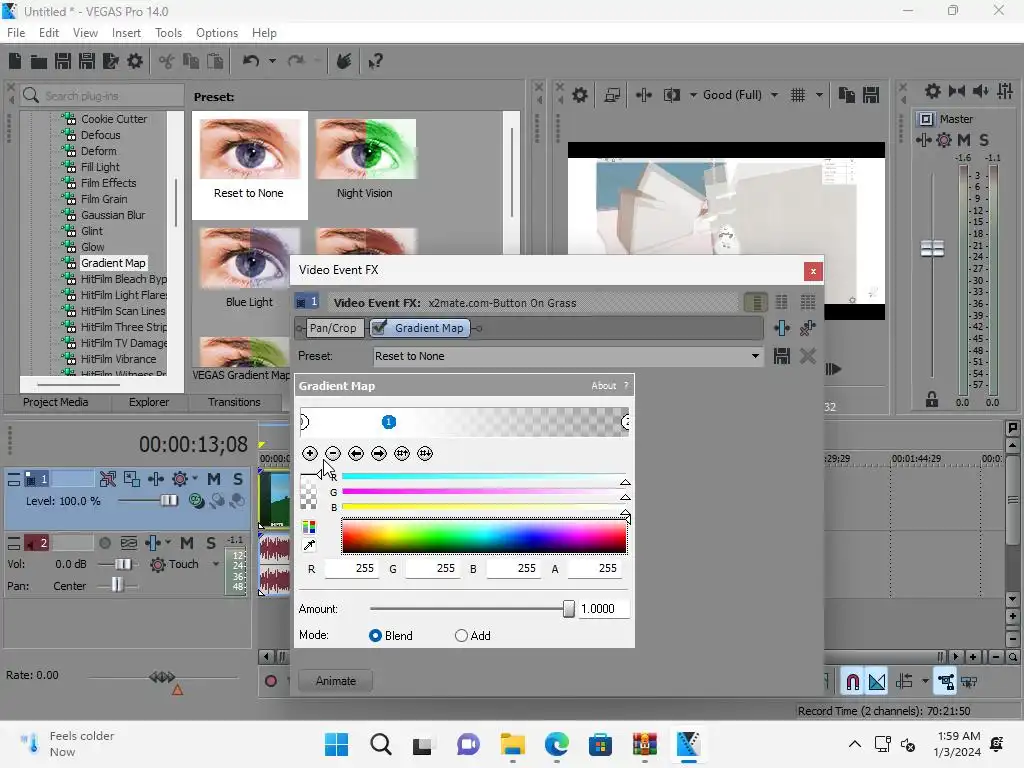
Task: Open preview quality Good (Full) dropdown
Action: 741,95
